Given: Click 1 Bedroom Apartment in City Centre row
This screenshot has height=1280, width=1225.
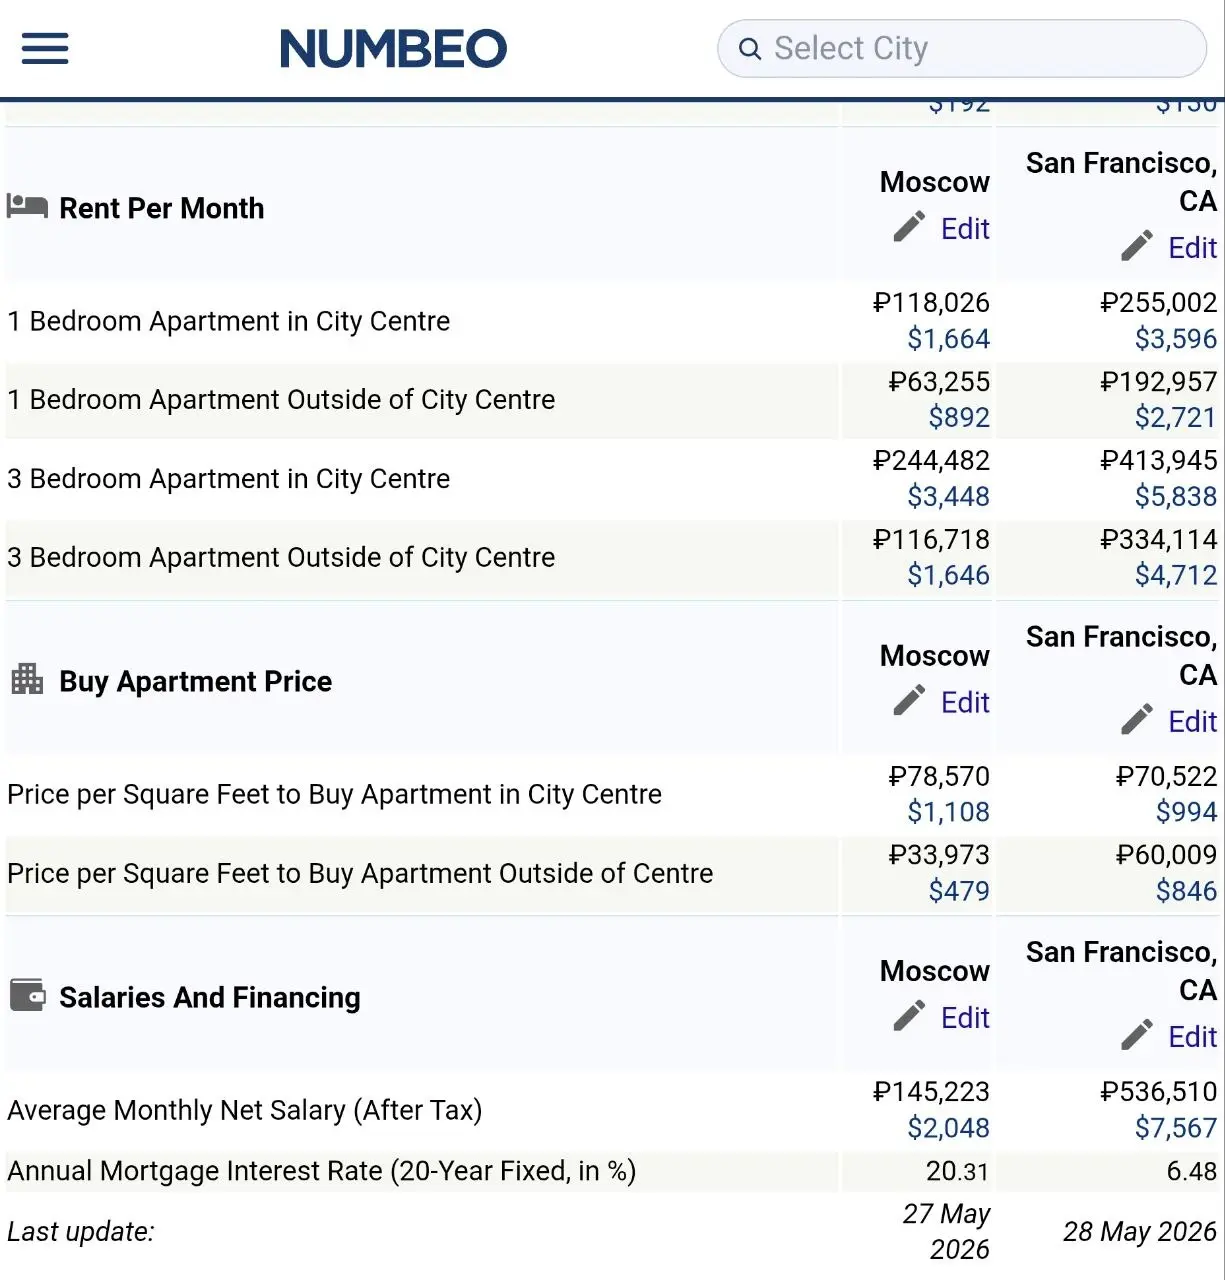Looking at the screenshot, I should pos(612,321).
